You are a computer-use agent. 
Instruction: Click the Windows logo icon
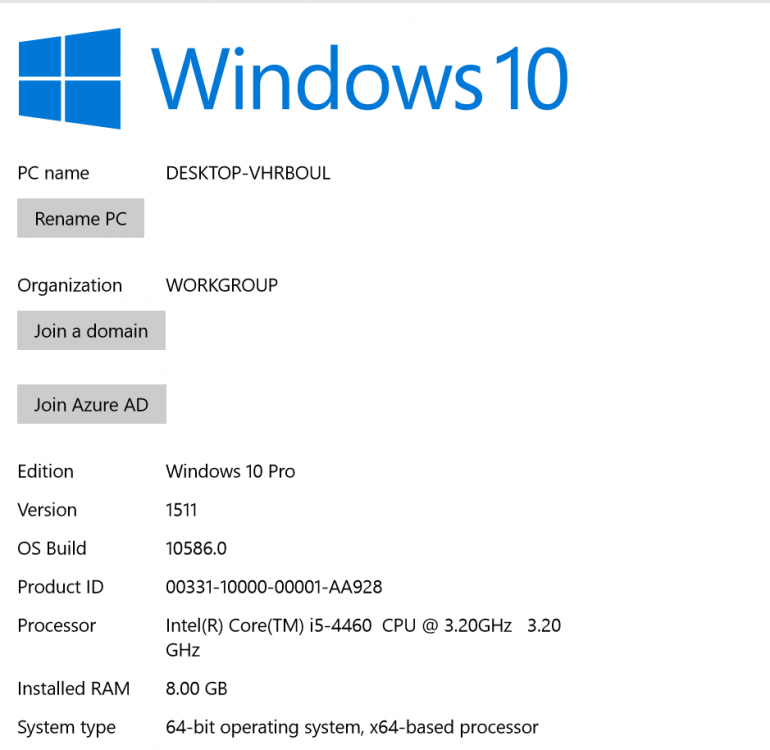(70, 79)
